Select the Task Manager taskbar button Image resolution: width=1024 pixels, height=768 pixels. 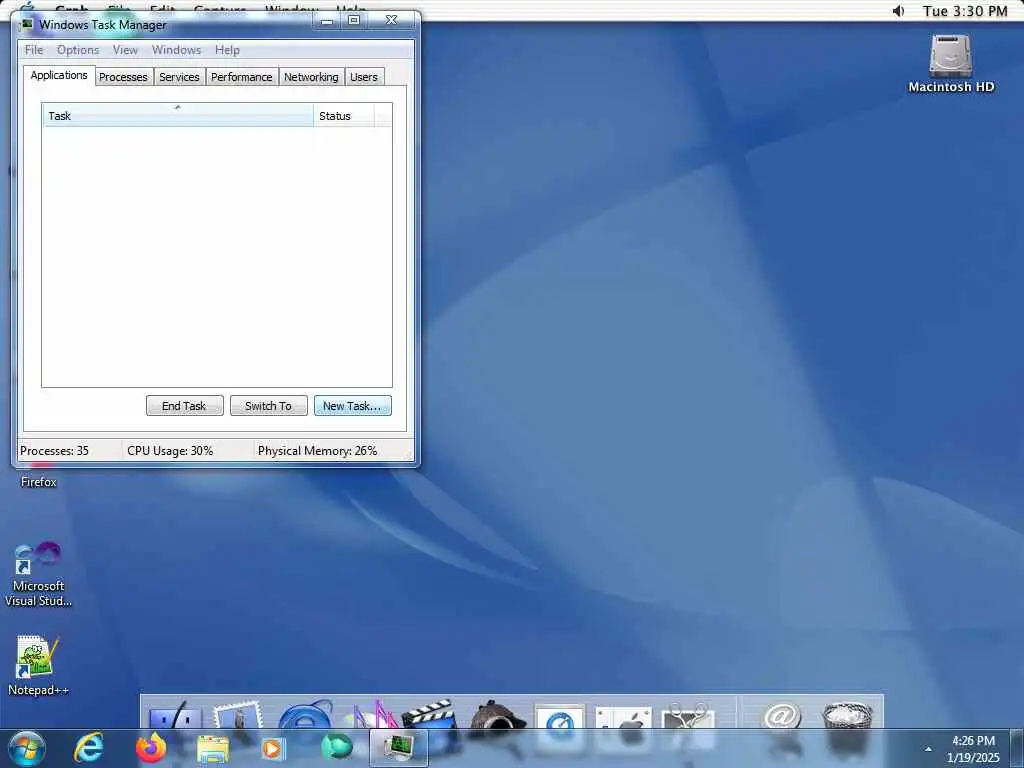[398, 748]
